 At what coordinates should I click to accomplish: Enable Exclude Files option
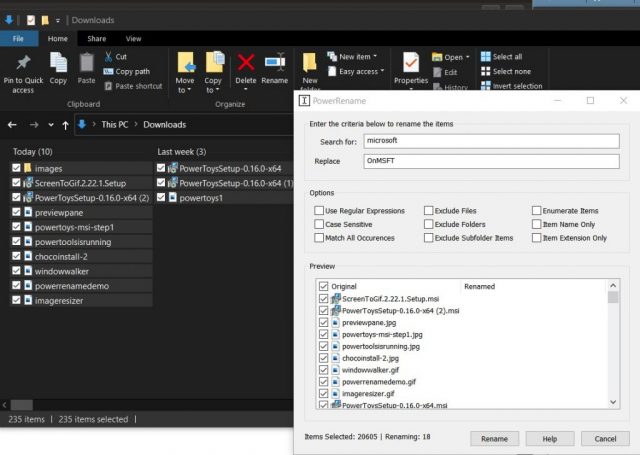pos(429,211)
